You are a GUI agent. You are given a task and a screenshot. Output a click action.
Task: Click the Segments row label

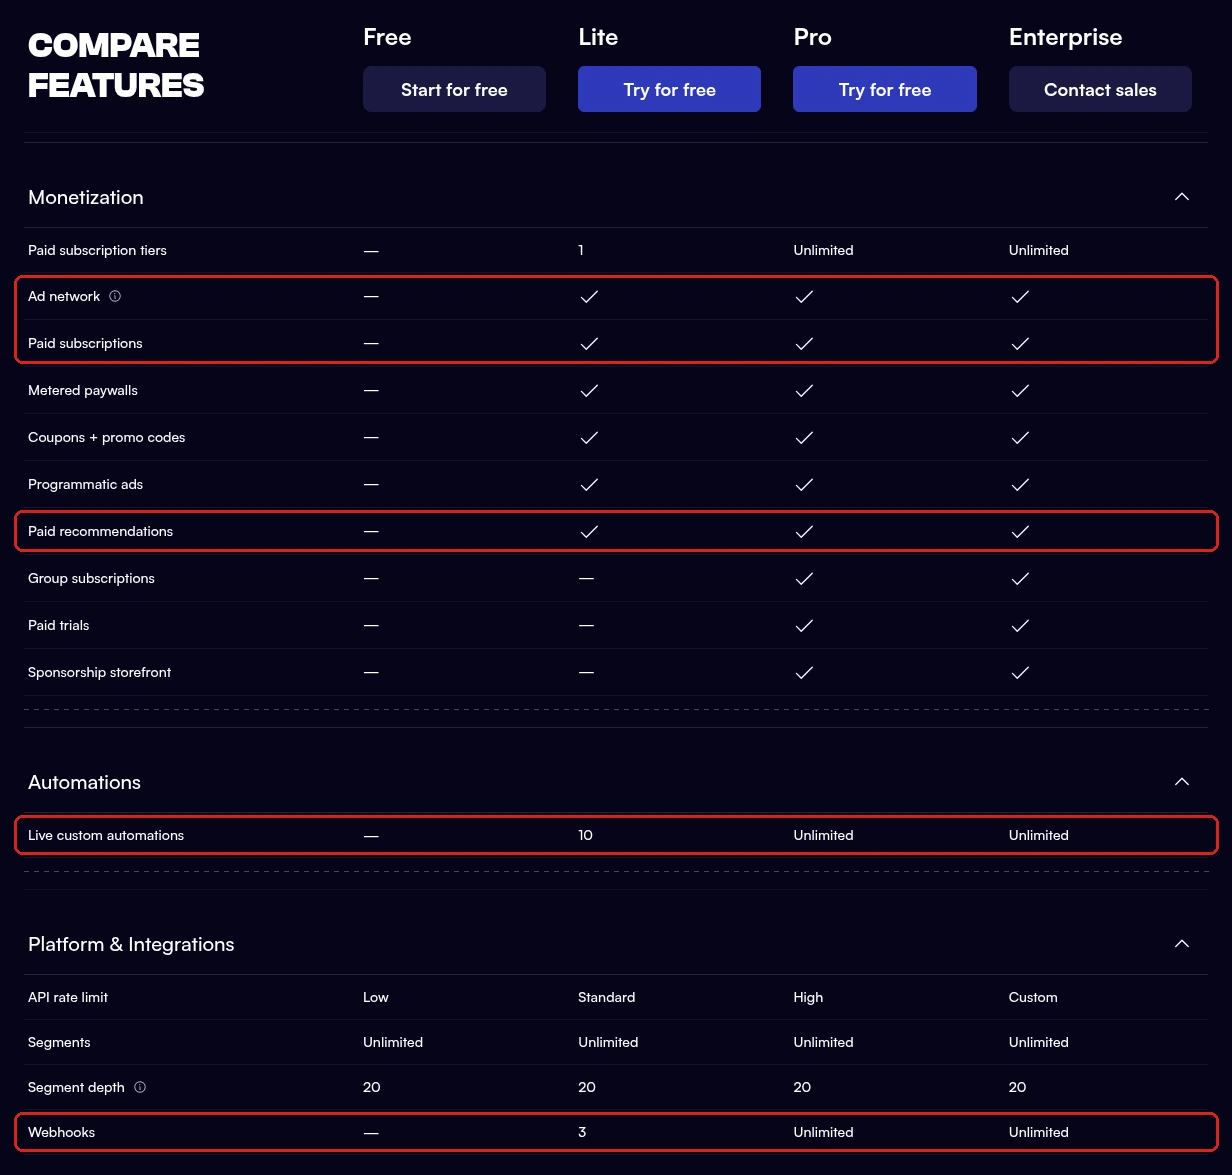(59, 1042)
